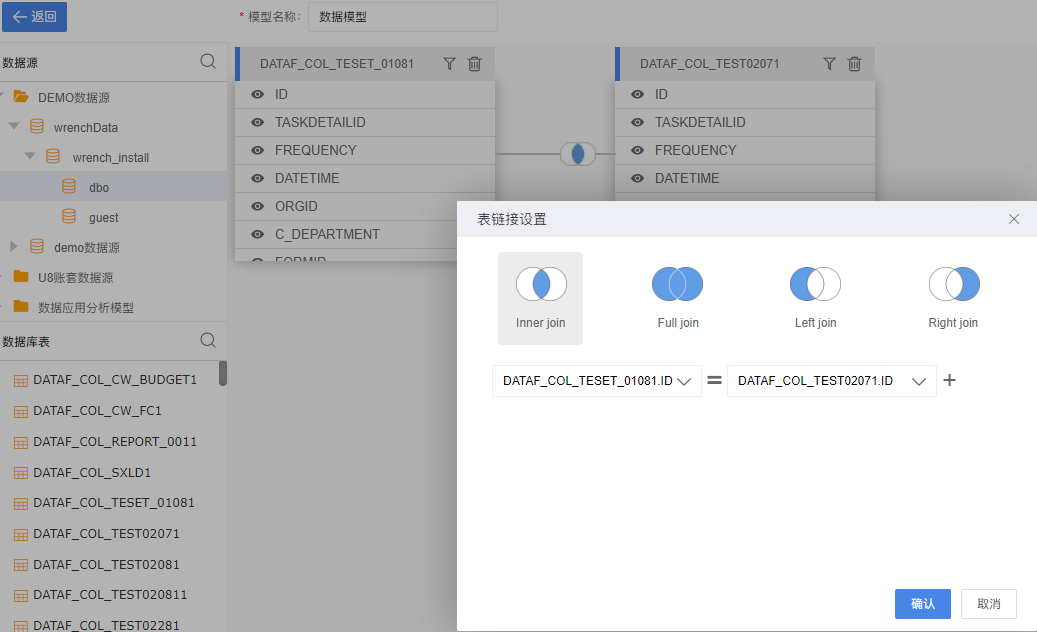This screenshot has width=1037, height=632.
Task: Select table DATAF_COL_CW_BUDGET1
Action: click(x=113, y=380)
